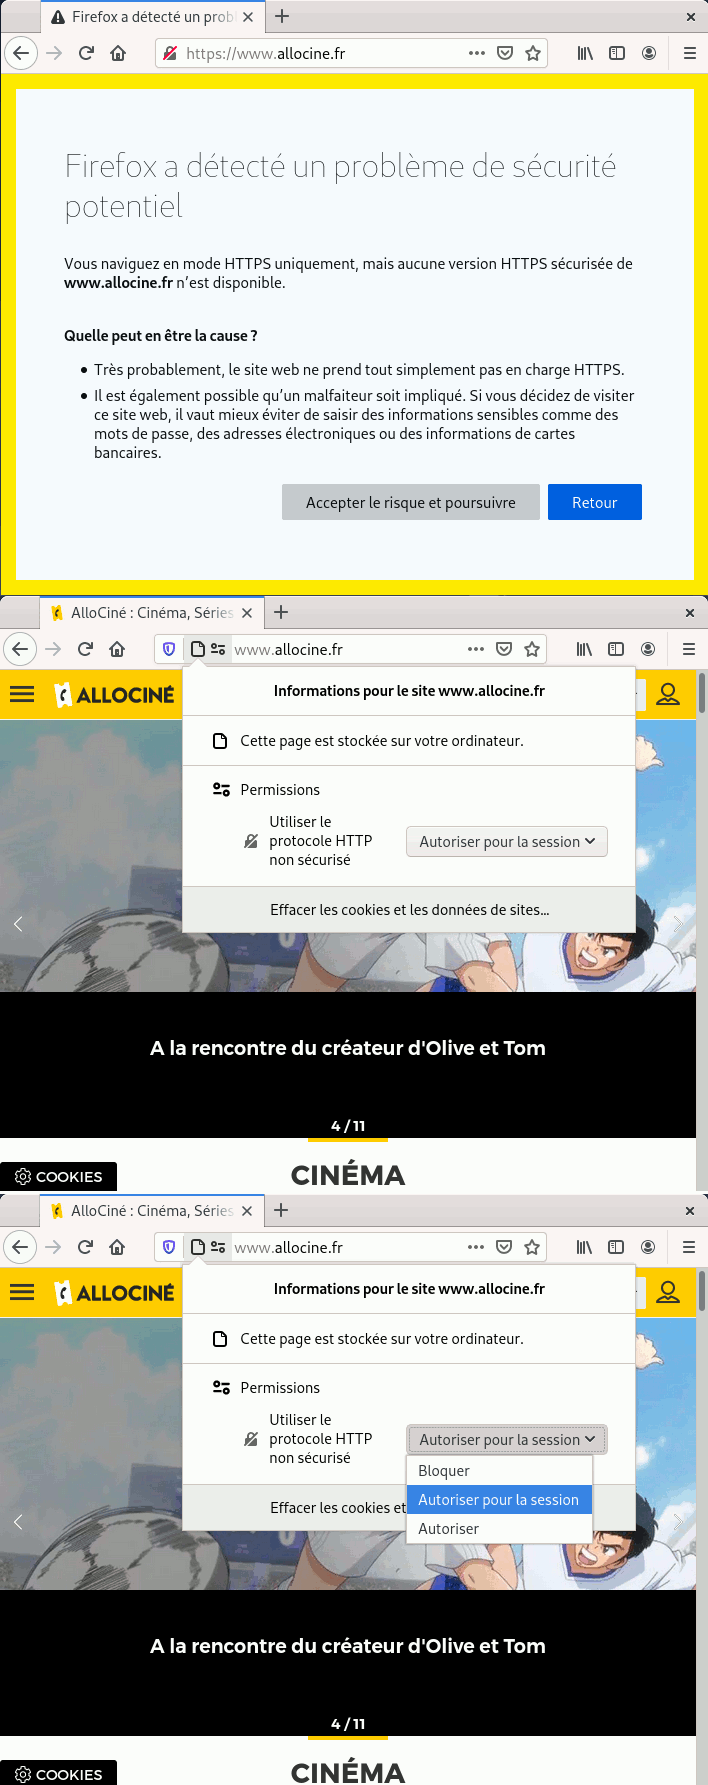Go back in the middle AlloCiné window

20,649
